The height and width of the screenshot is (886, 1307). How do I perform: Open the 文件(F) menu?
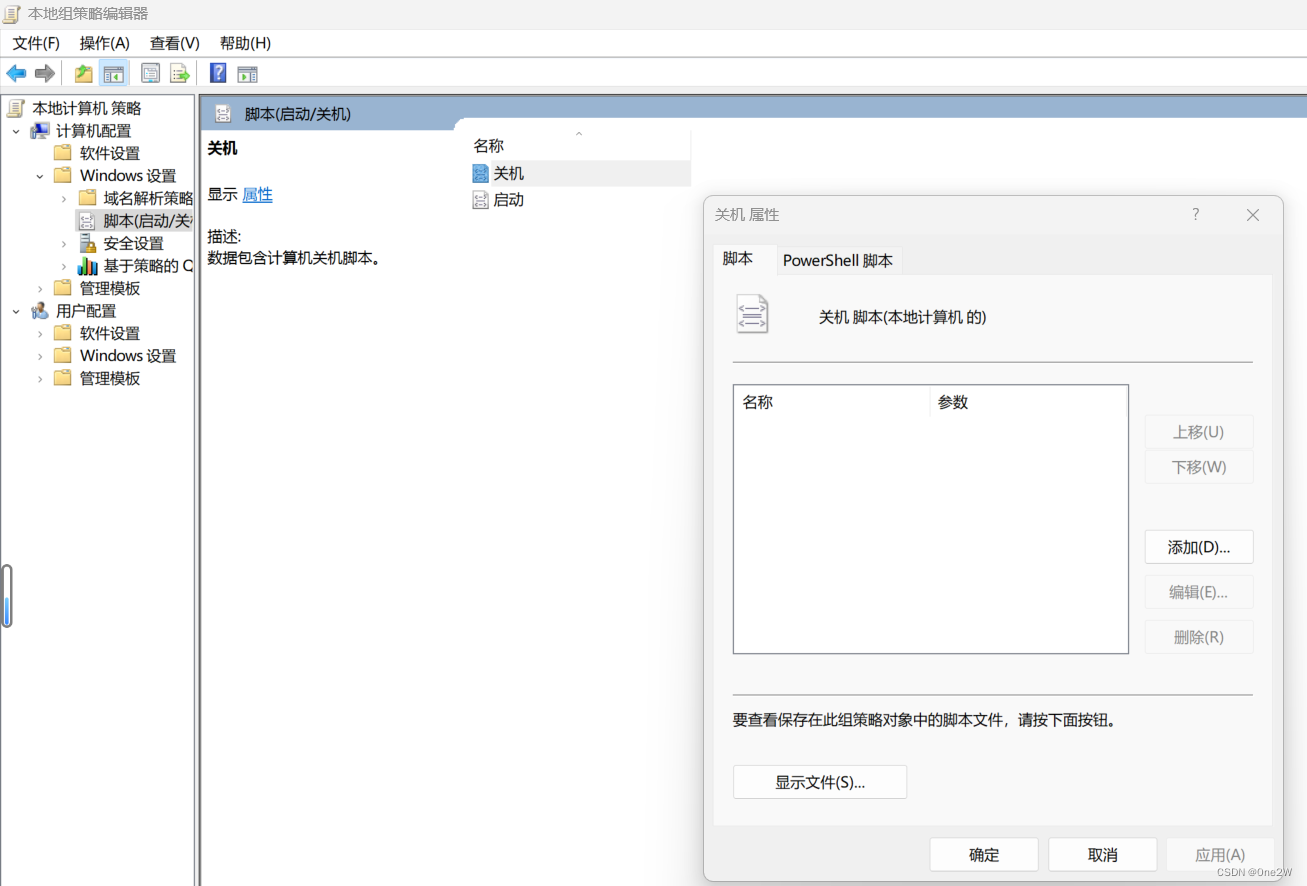[x=36, y=43]
